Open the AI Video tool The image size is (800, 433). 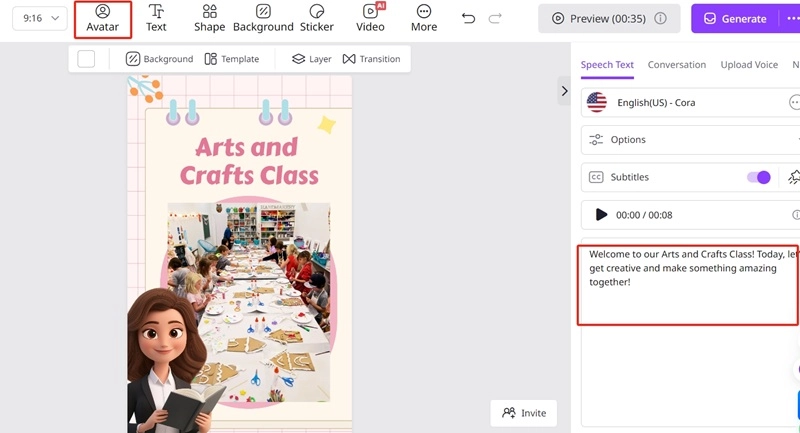click(x=370, y=18)
